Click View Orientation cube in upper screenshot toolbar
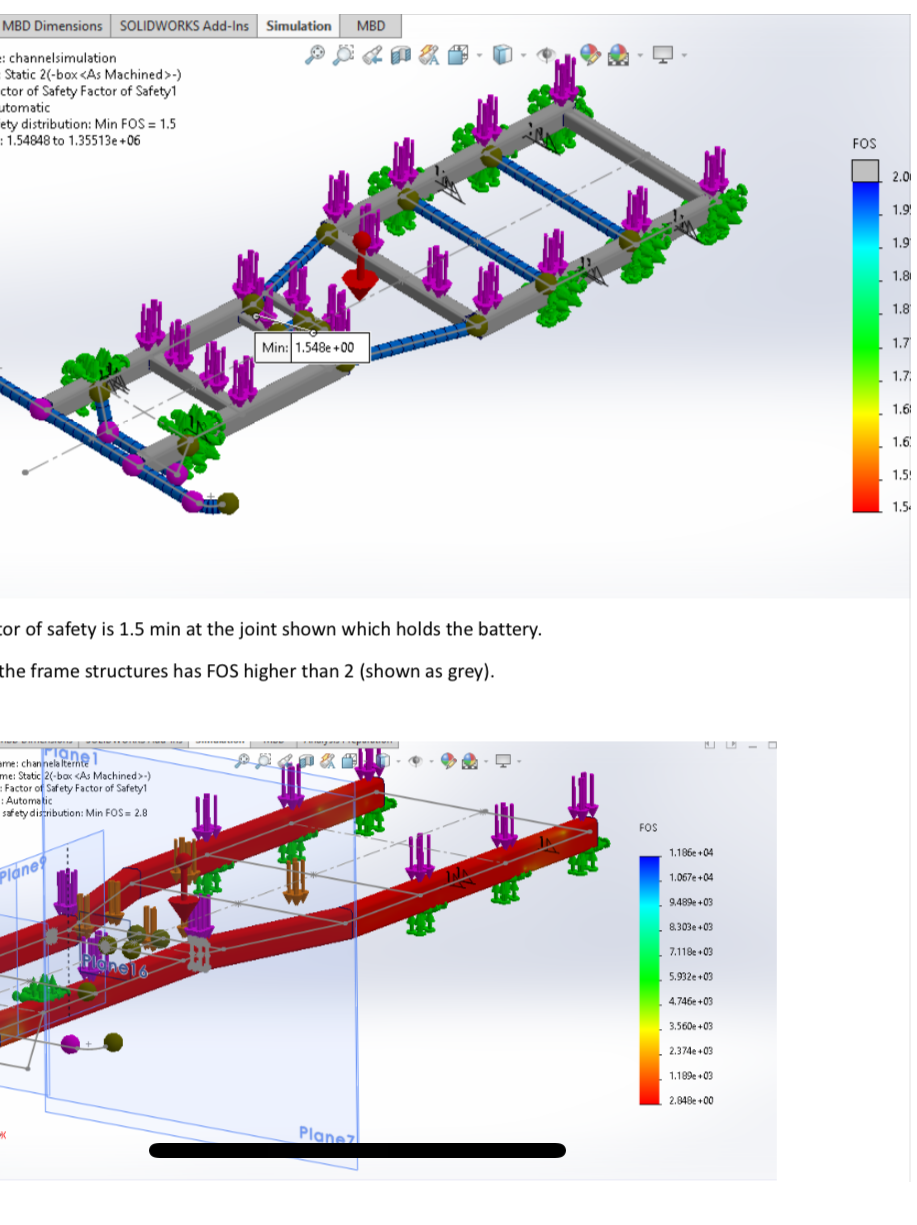This screenshot has width=917, height=1225. (x=457, y=54)
